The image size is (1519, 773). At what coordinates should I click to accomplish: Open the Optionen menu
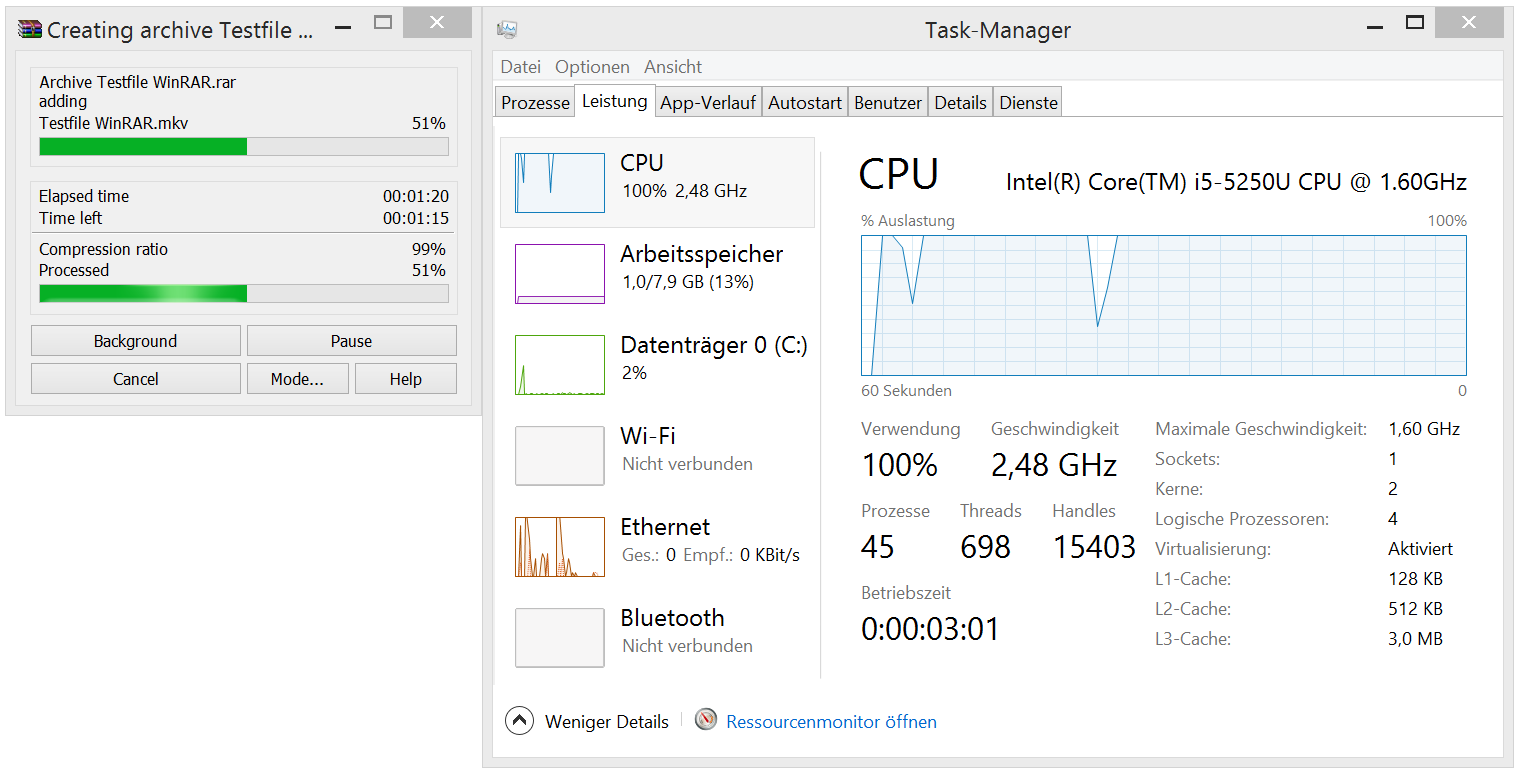[593, 67]
